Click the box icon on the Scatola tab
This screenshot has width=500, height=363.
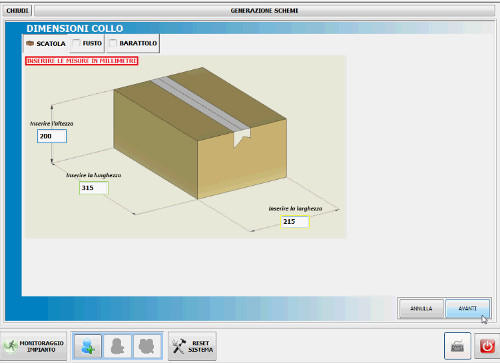coord(30,43)
